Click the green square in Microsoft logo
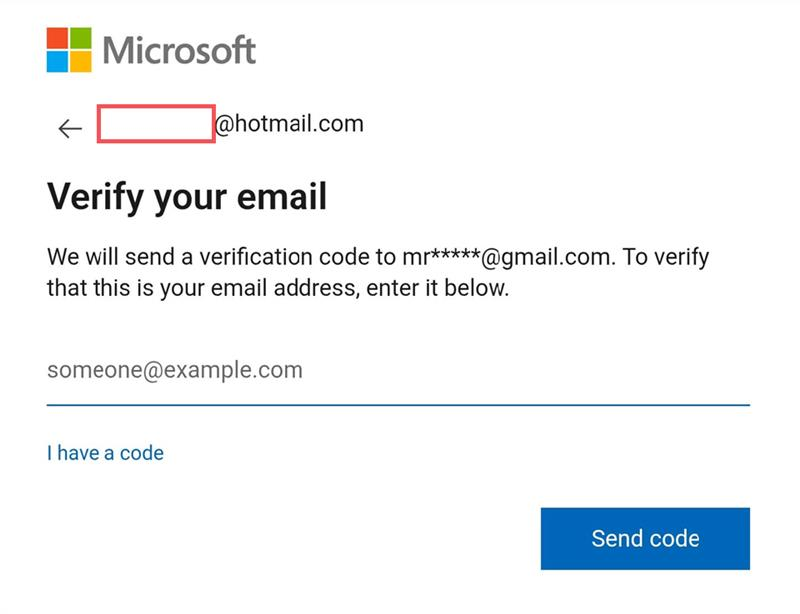 (x=81, y=38)
